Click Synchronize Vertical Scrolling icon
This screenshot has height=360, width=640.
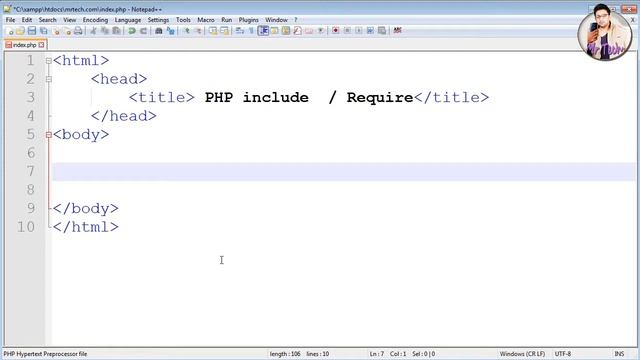tap(213, 31)
